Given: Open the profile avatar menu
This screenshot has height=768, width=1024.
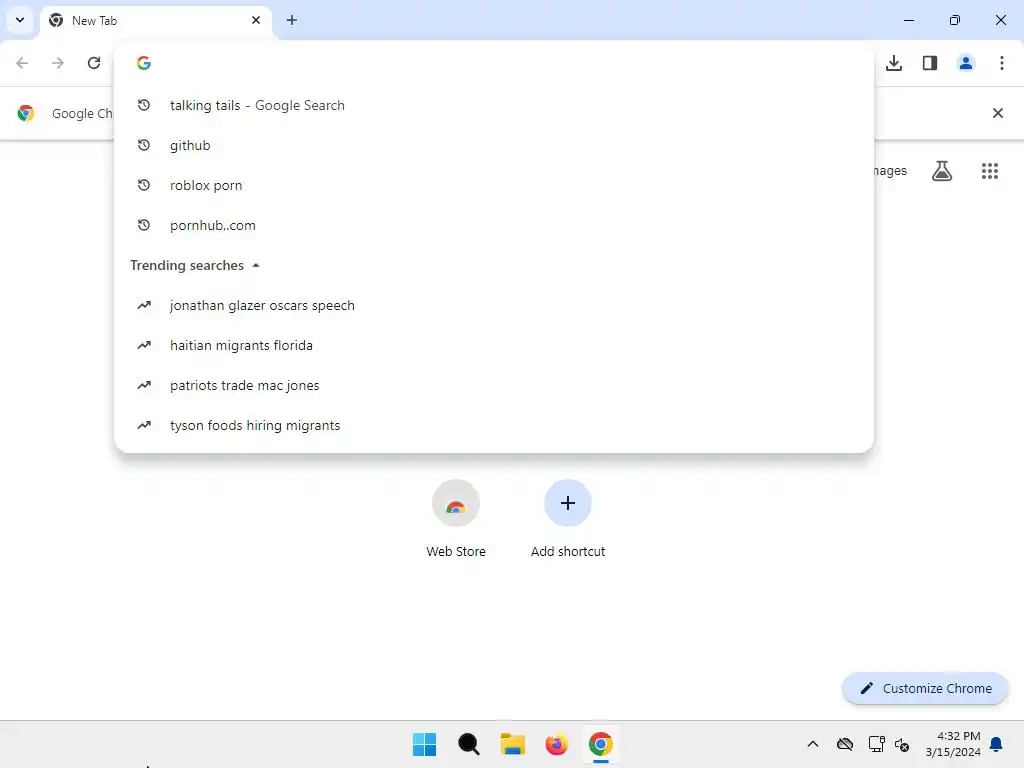Looking at the screenshot, I should click(x=966, y=63).
